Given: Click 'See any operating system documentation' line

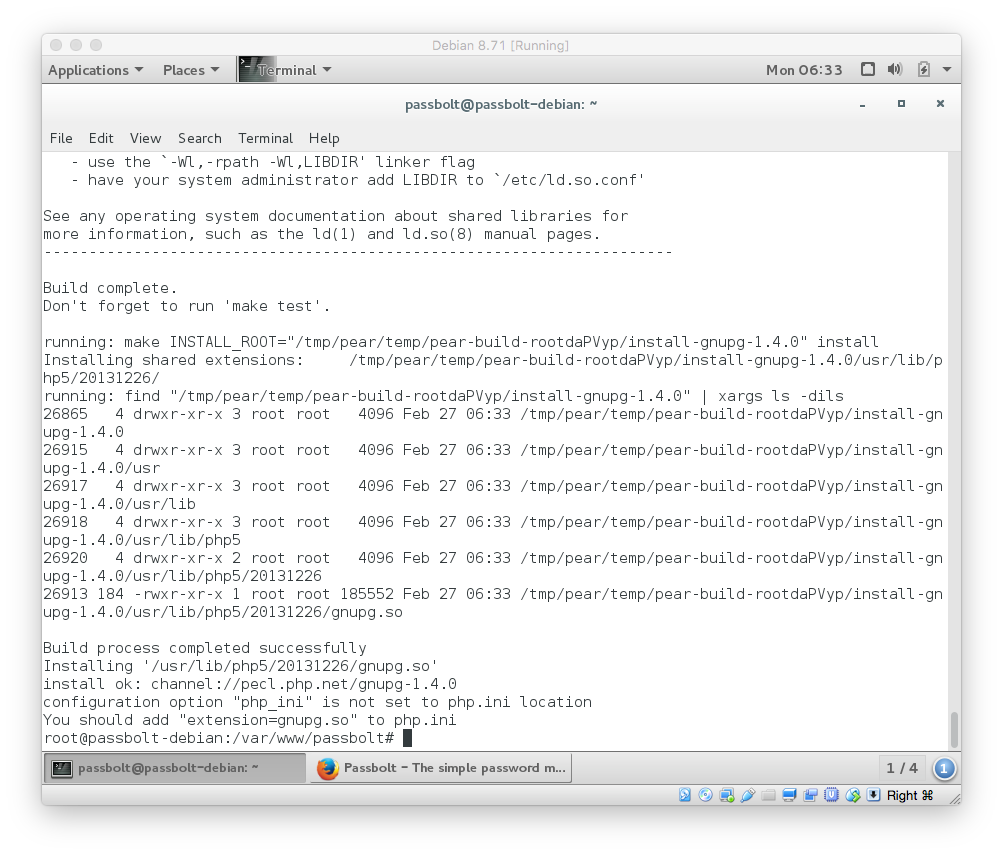Looking at the screenshot, I should (x=336, y=216).
